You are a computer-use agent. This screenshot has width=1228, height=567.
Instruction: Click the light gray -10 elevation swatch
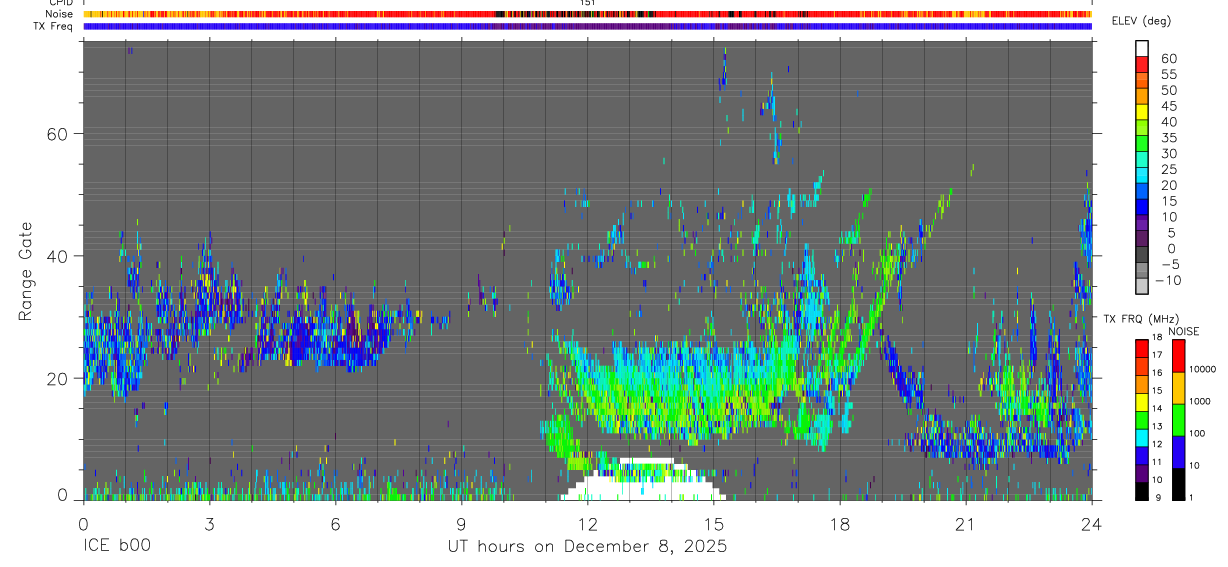pyautogui.click(x=1142, y=285)
